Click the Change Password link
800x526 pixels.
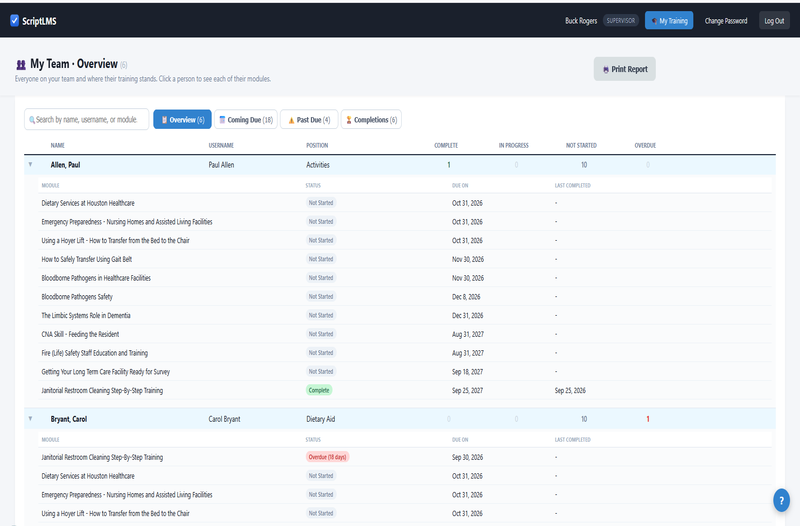coord(726,21)
